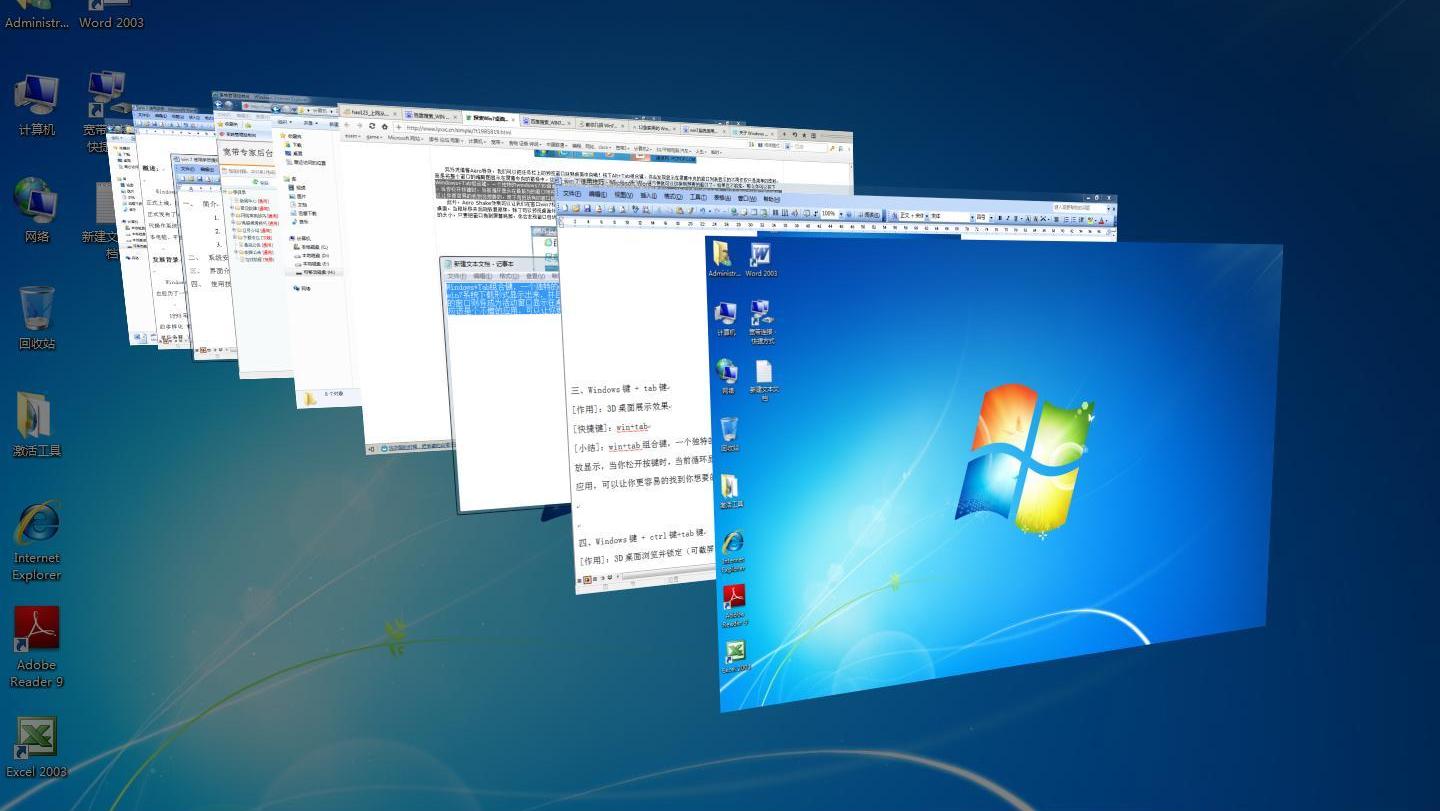The image size is (1440, 811).
Task: Click browser window's home icon
Action: (385, 126)
